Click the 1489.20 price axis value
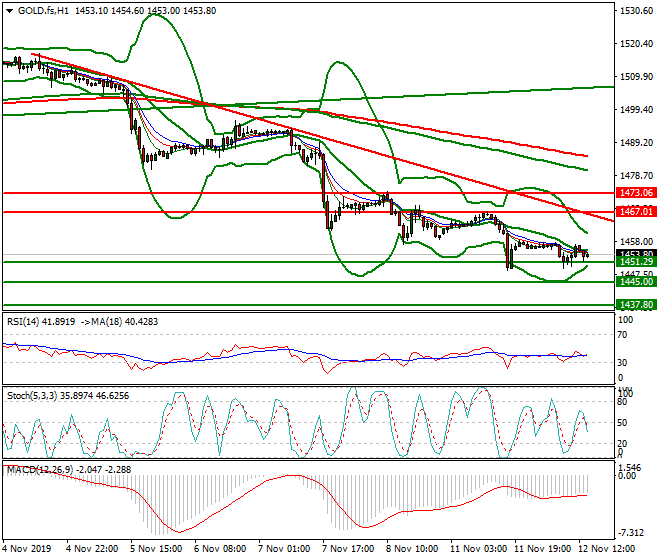 (636, 143)
